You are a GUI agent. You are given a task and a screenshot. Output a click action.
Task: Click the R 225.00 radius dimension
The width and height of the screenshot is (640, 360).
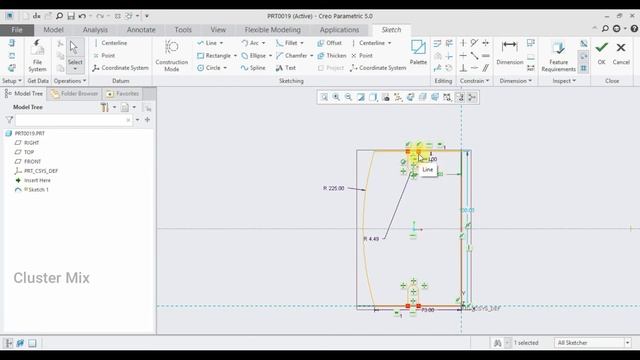tap(333, 188)
